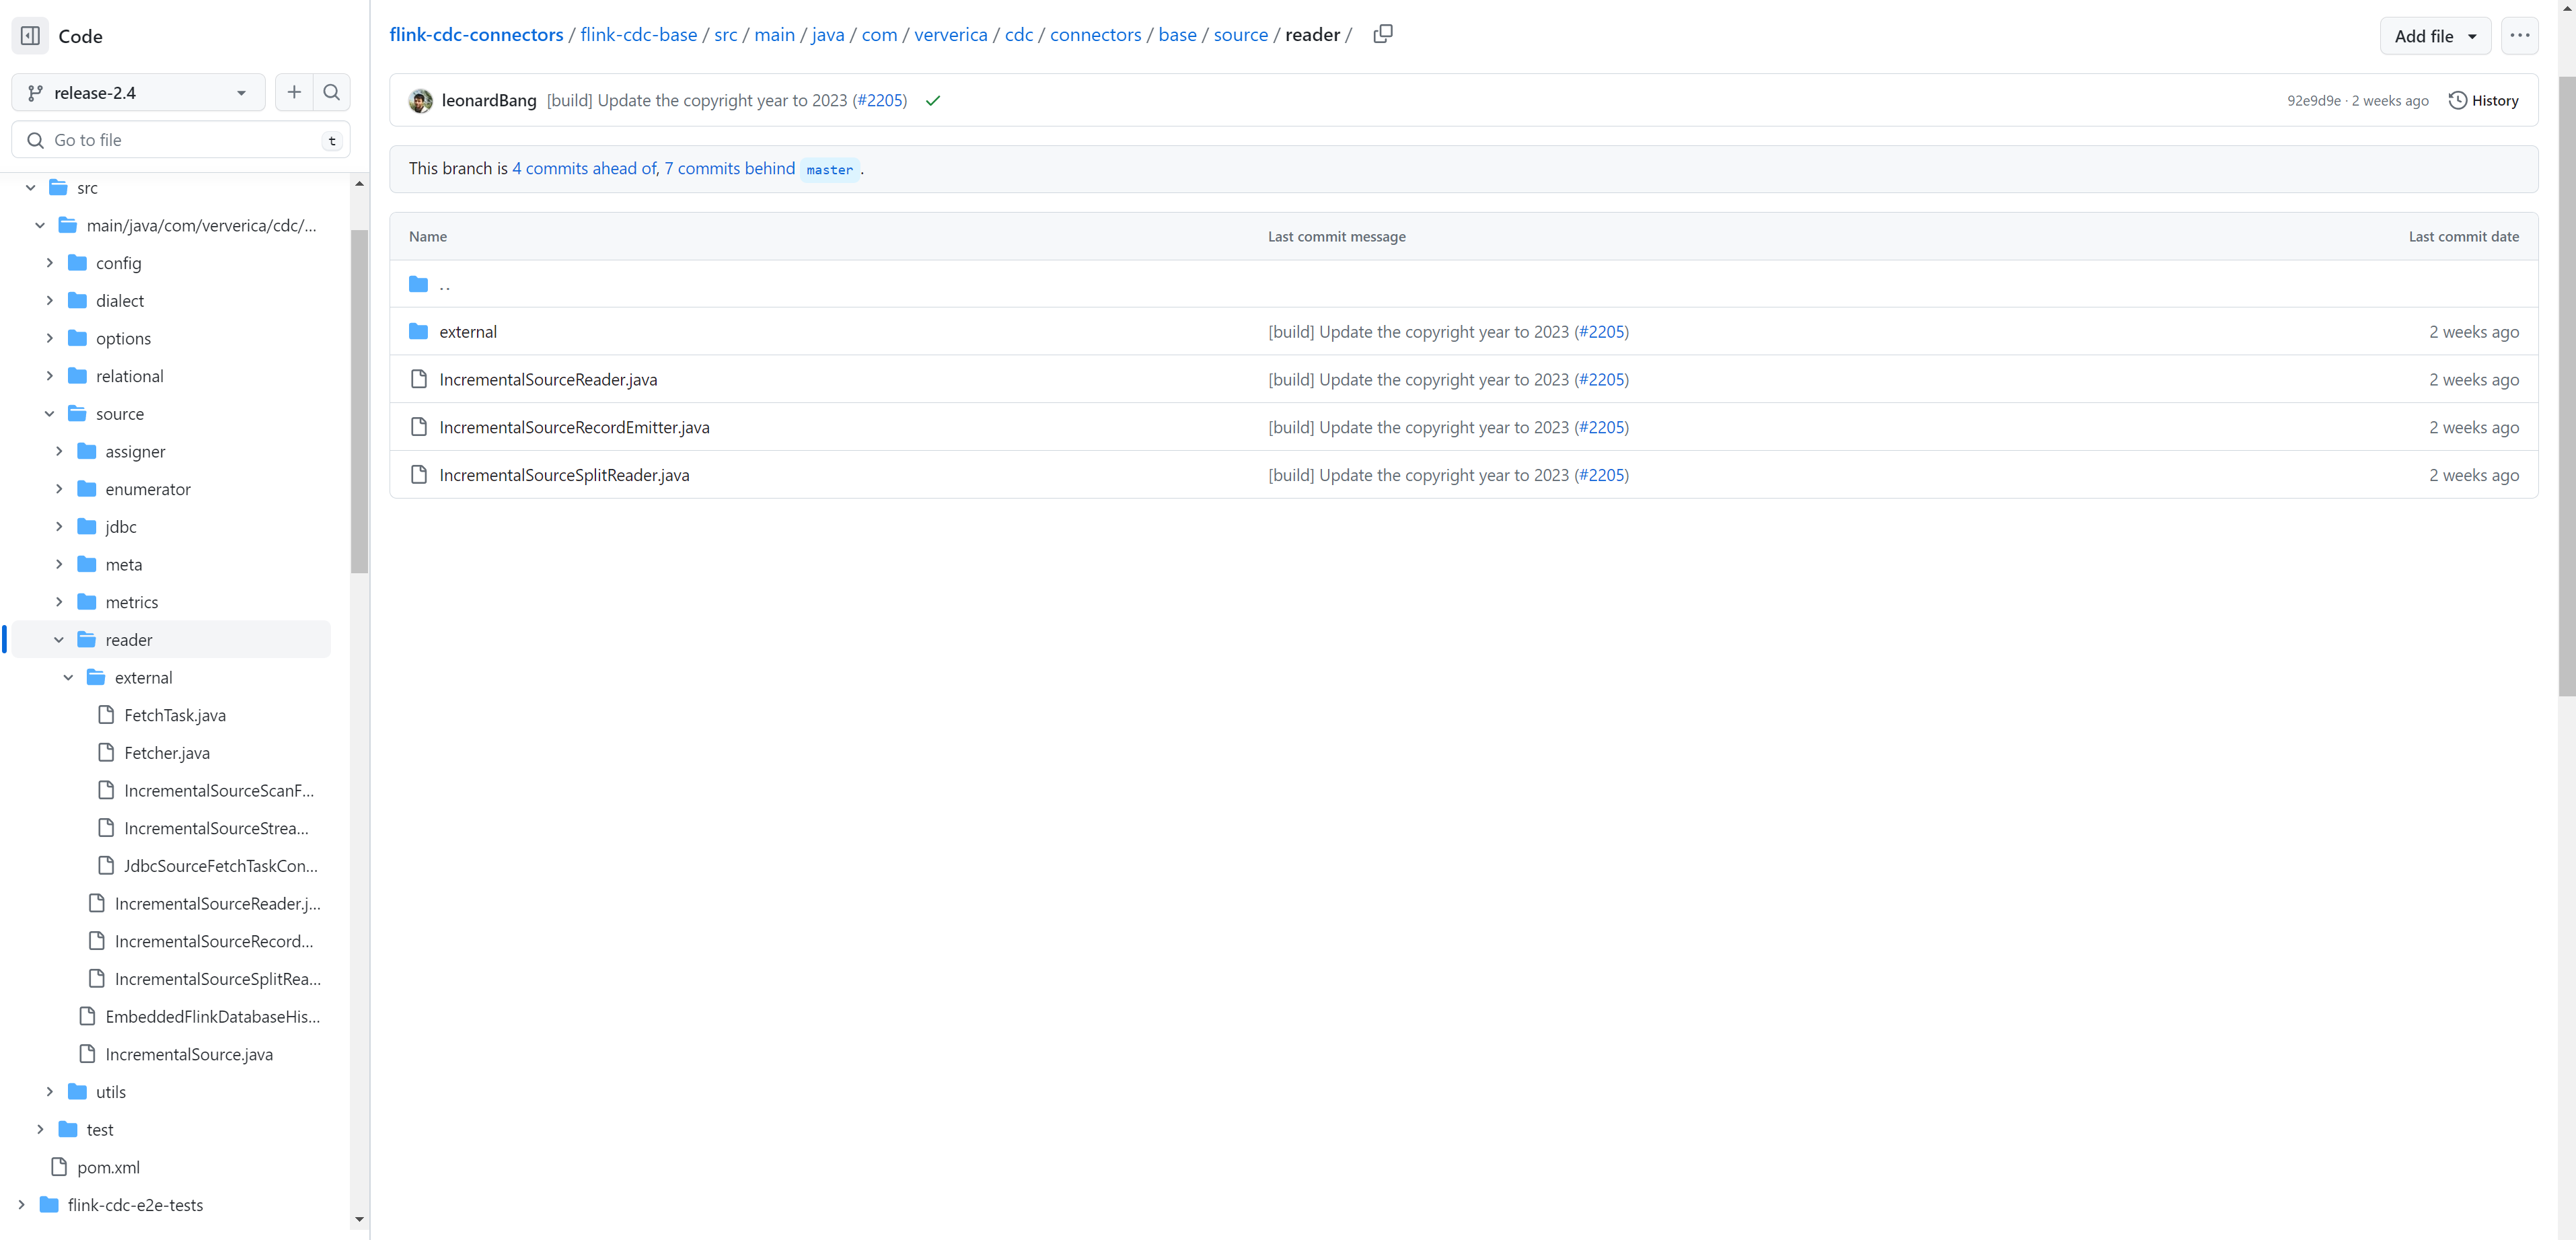The width and height of the screenshot is (2576, 1240).
Task: Expand the config folder chevron
Action: pyautogui.click(x=49, y=263)
